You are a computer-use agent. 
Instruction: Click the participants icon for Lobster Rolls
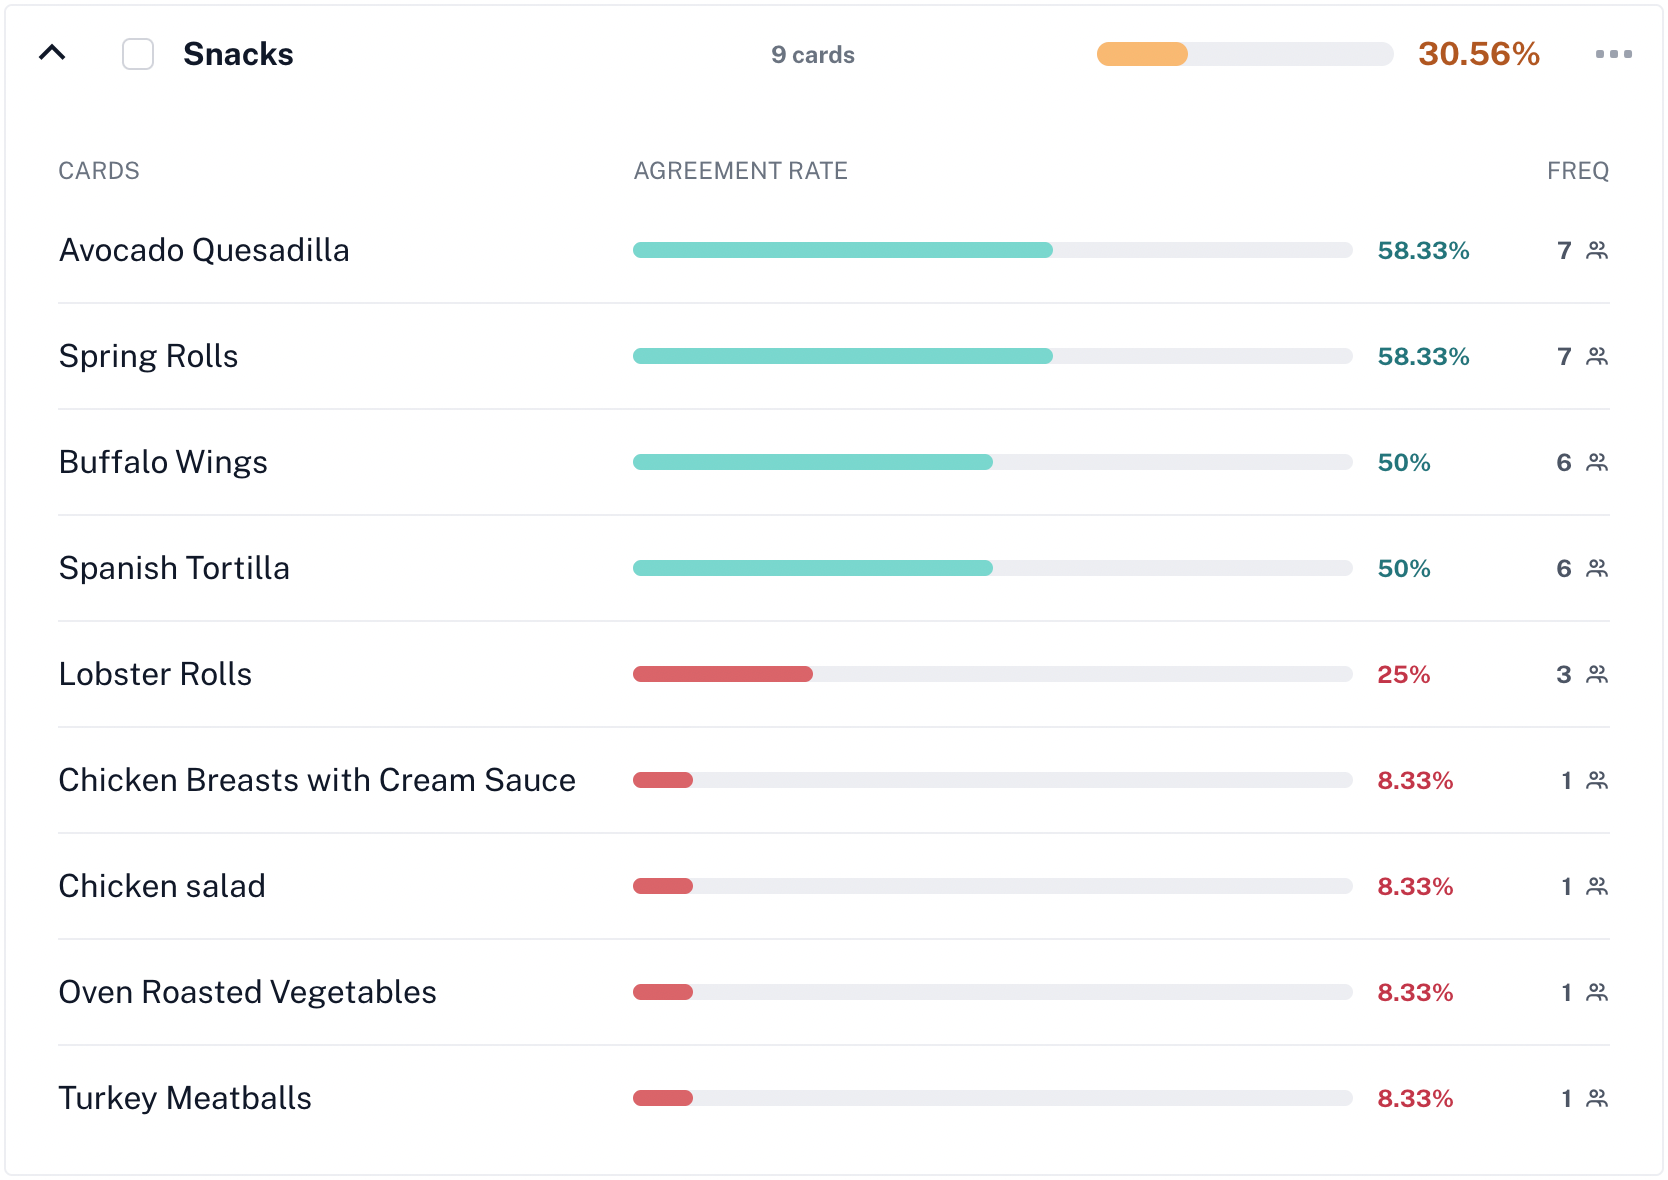1597,674
